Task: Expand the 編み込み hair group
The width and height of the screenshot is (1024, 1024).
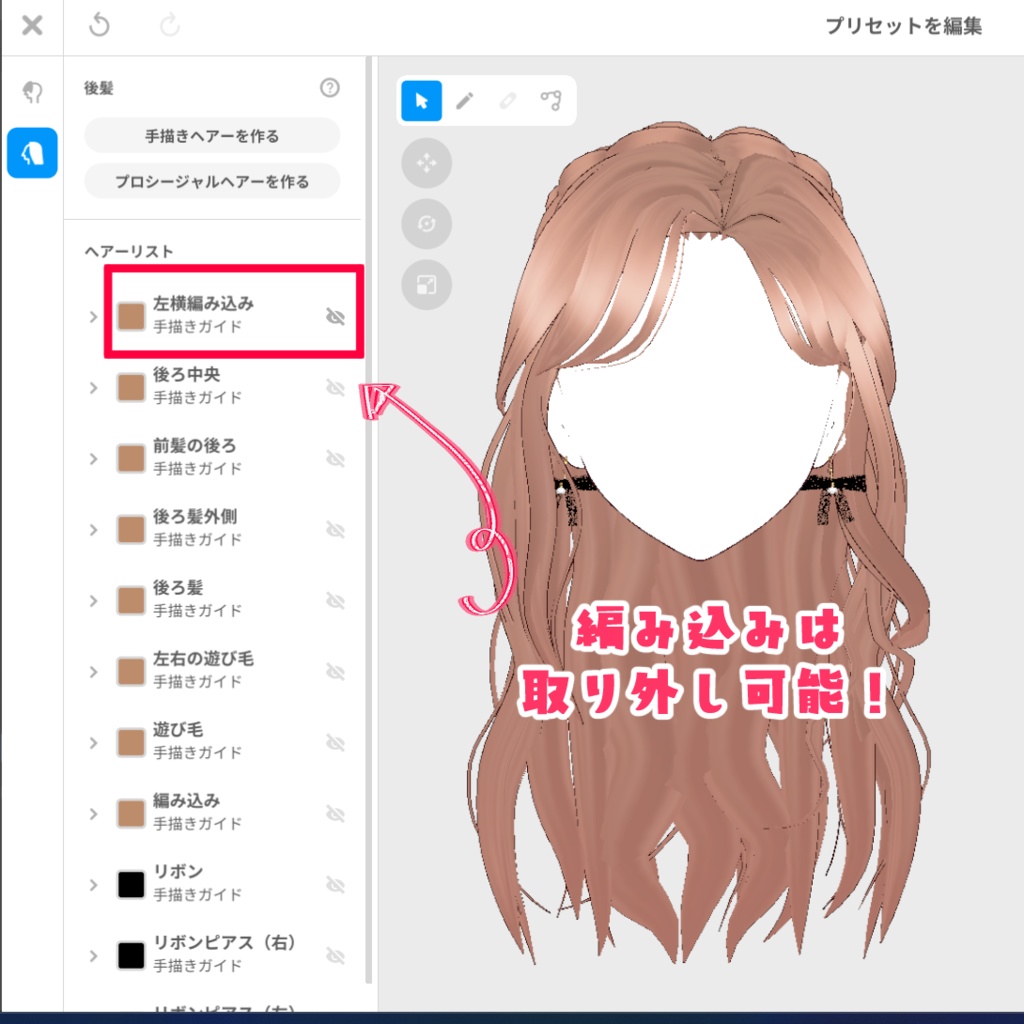Action: [x=93, y=814]
